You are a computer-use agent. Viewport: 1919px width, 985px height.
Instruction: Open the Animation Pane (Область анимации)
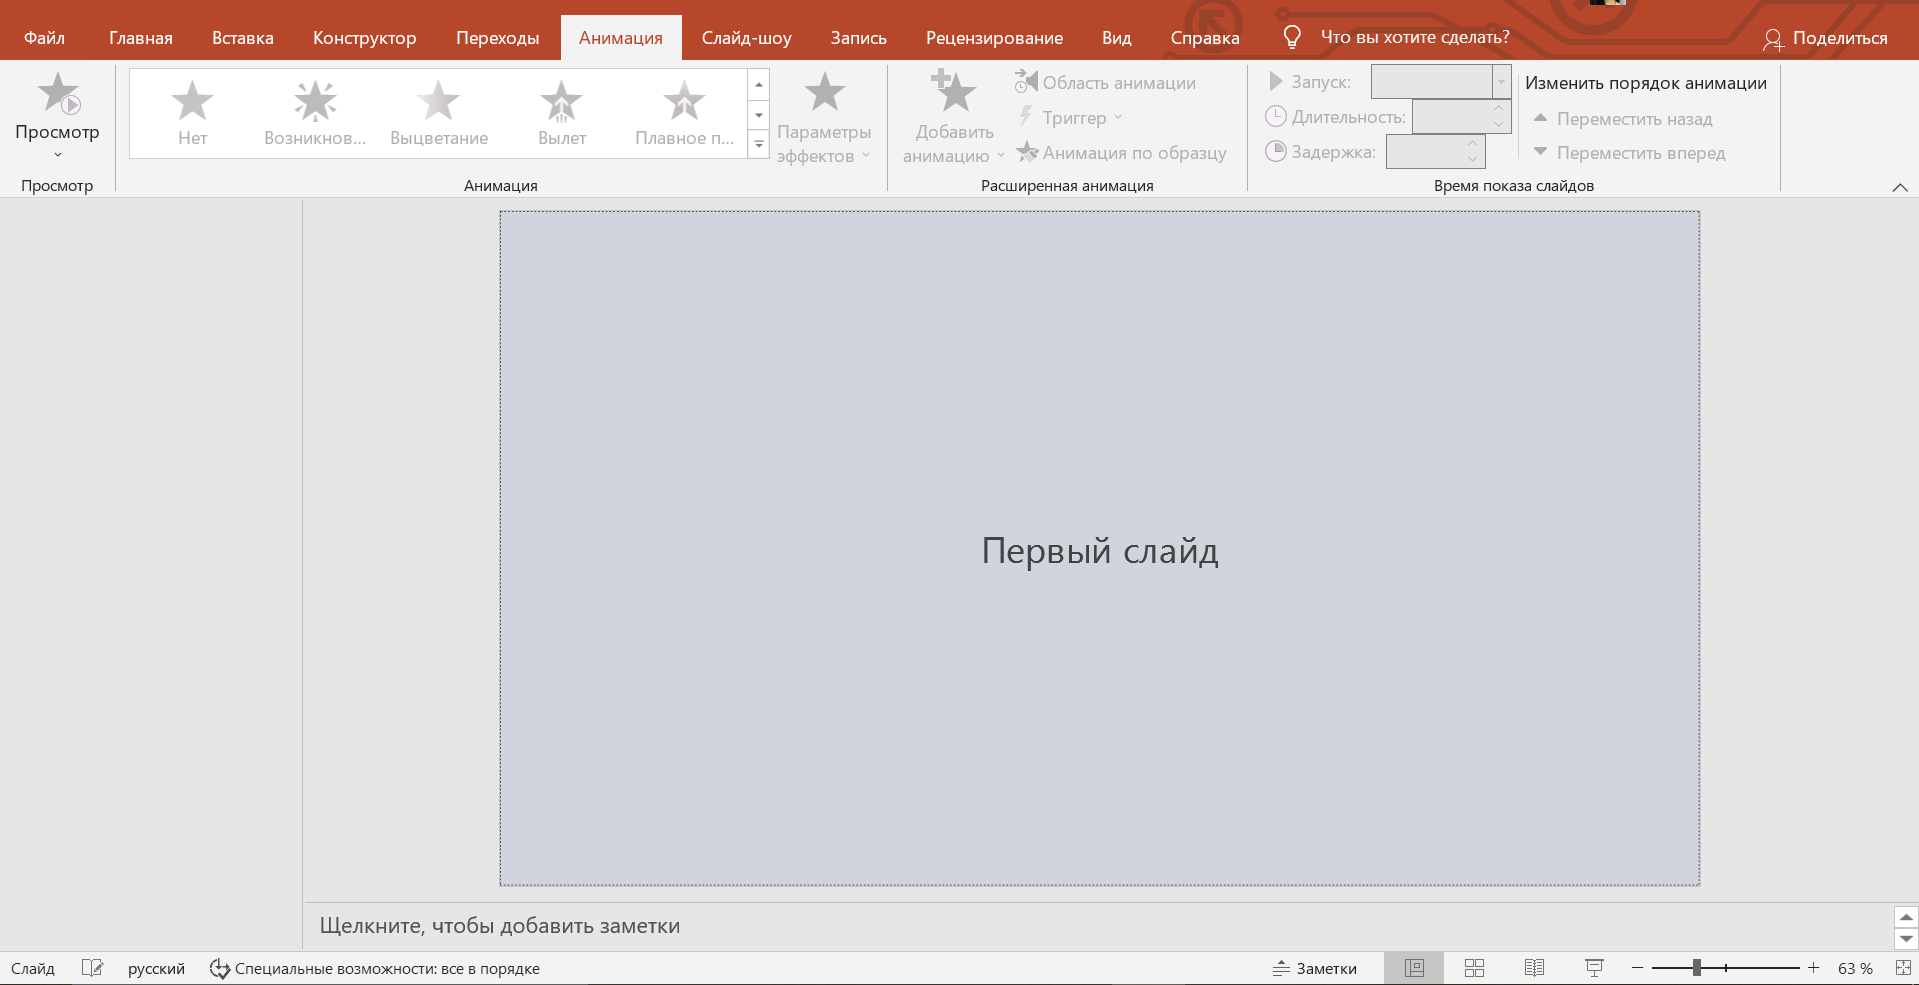tap(1105, 83)
